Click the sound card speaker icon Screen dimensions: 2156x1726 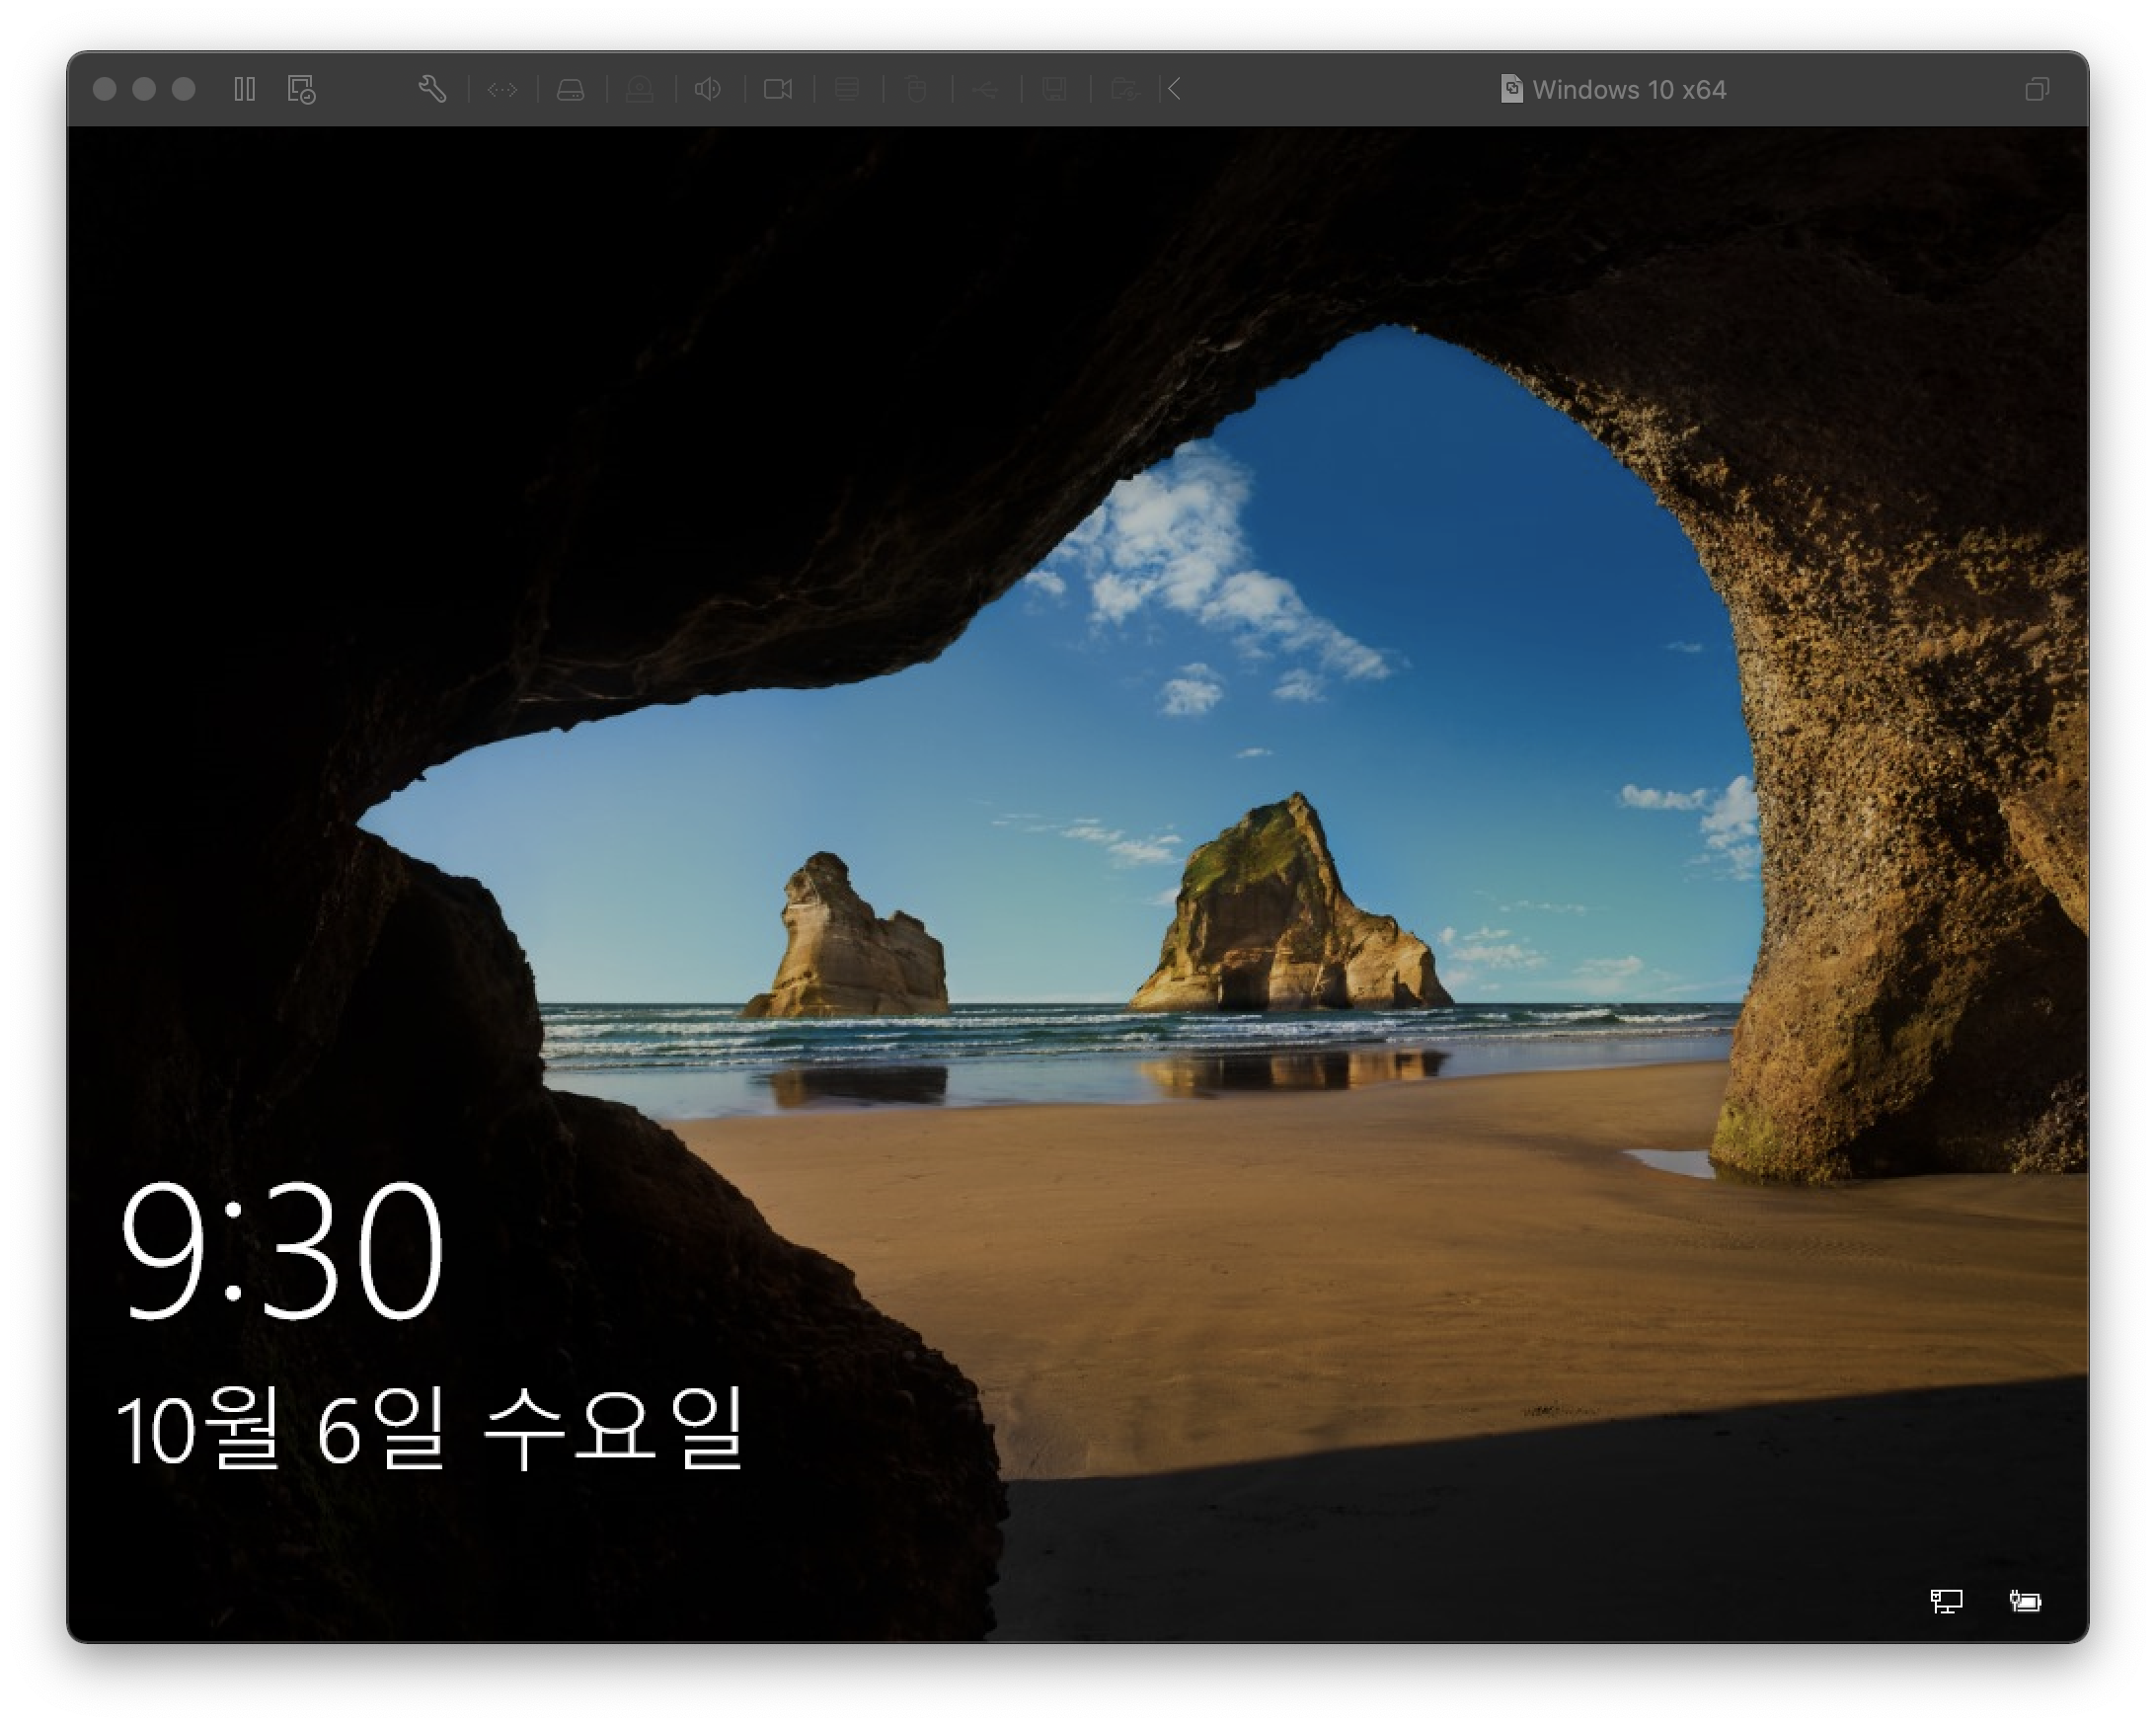pyautogui.click(x=708, y=90)
